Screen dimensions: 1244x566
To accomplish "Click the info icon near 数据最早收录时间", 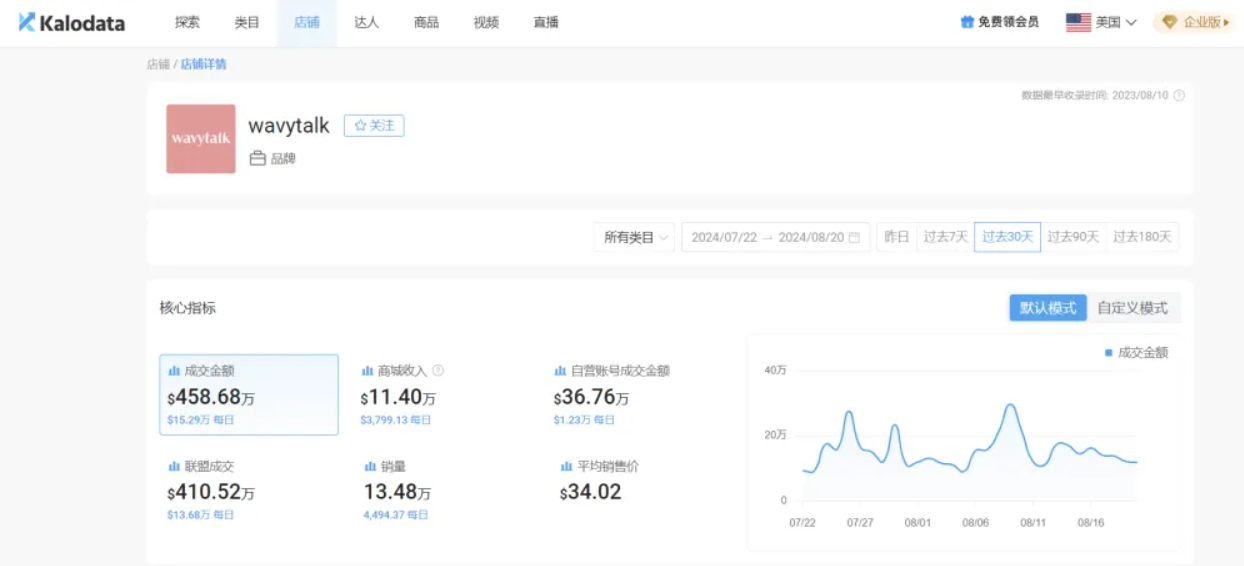I will [1179, 96].
